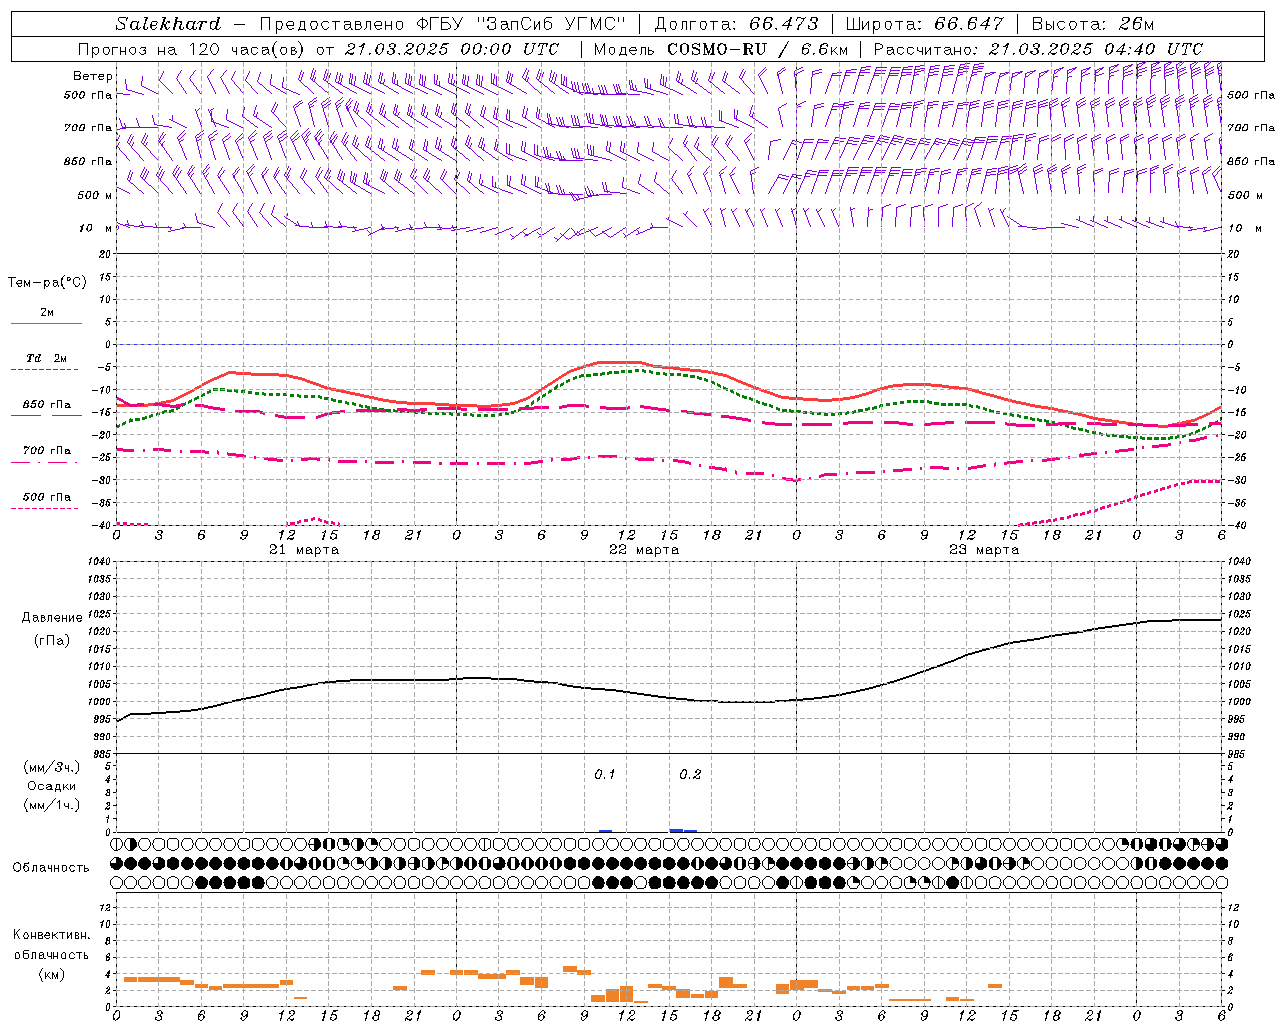Viewport: 1280px width, 1024px height.
Task: Click the "700 гПа" temperature legend entry
Action: pos(47,451)
